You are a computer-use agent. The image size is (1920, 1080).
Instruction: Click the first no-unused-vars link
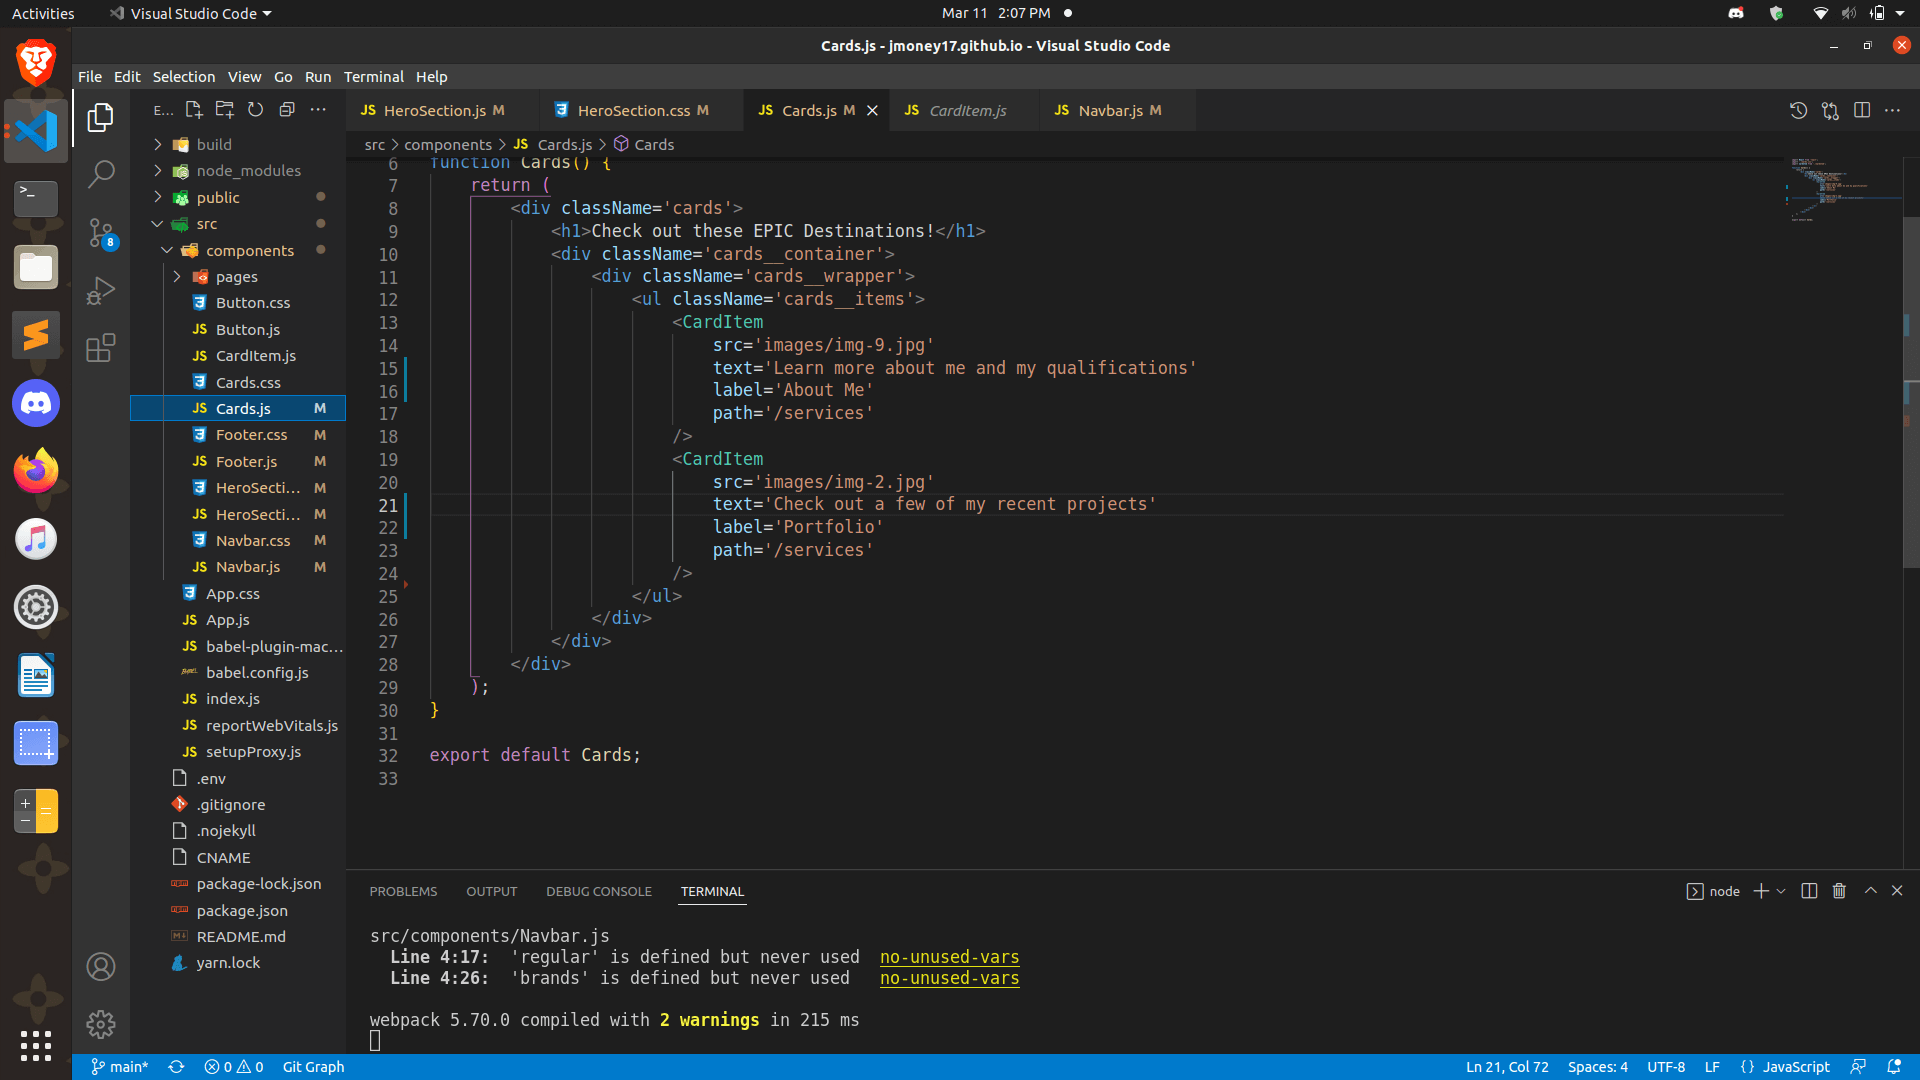coord(949,957)
